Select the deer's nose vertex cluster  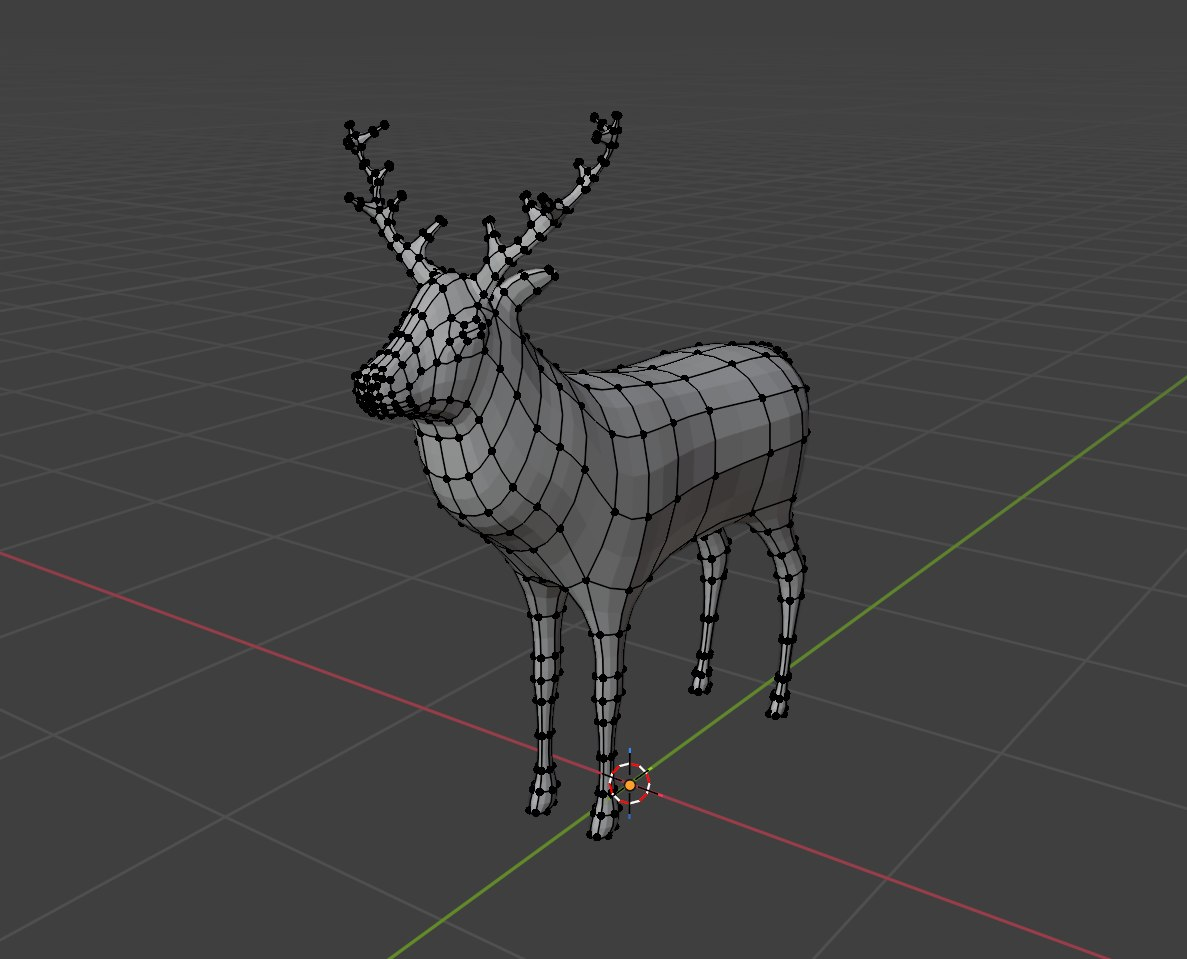[x=372, y=391]
